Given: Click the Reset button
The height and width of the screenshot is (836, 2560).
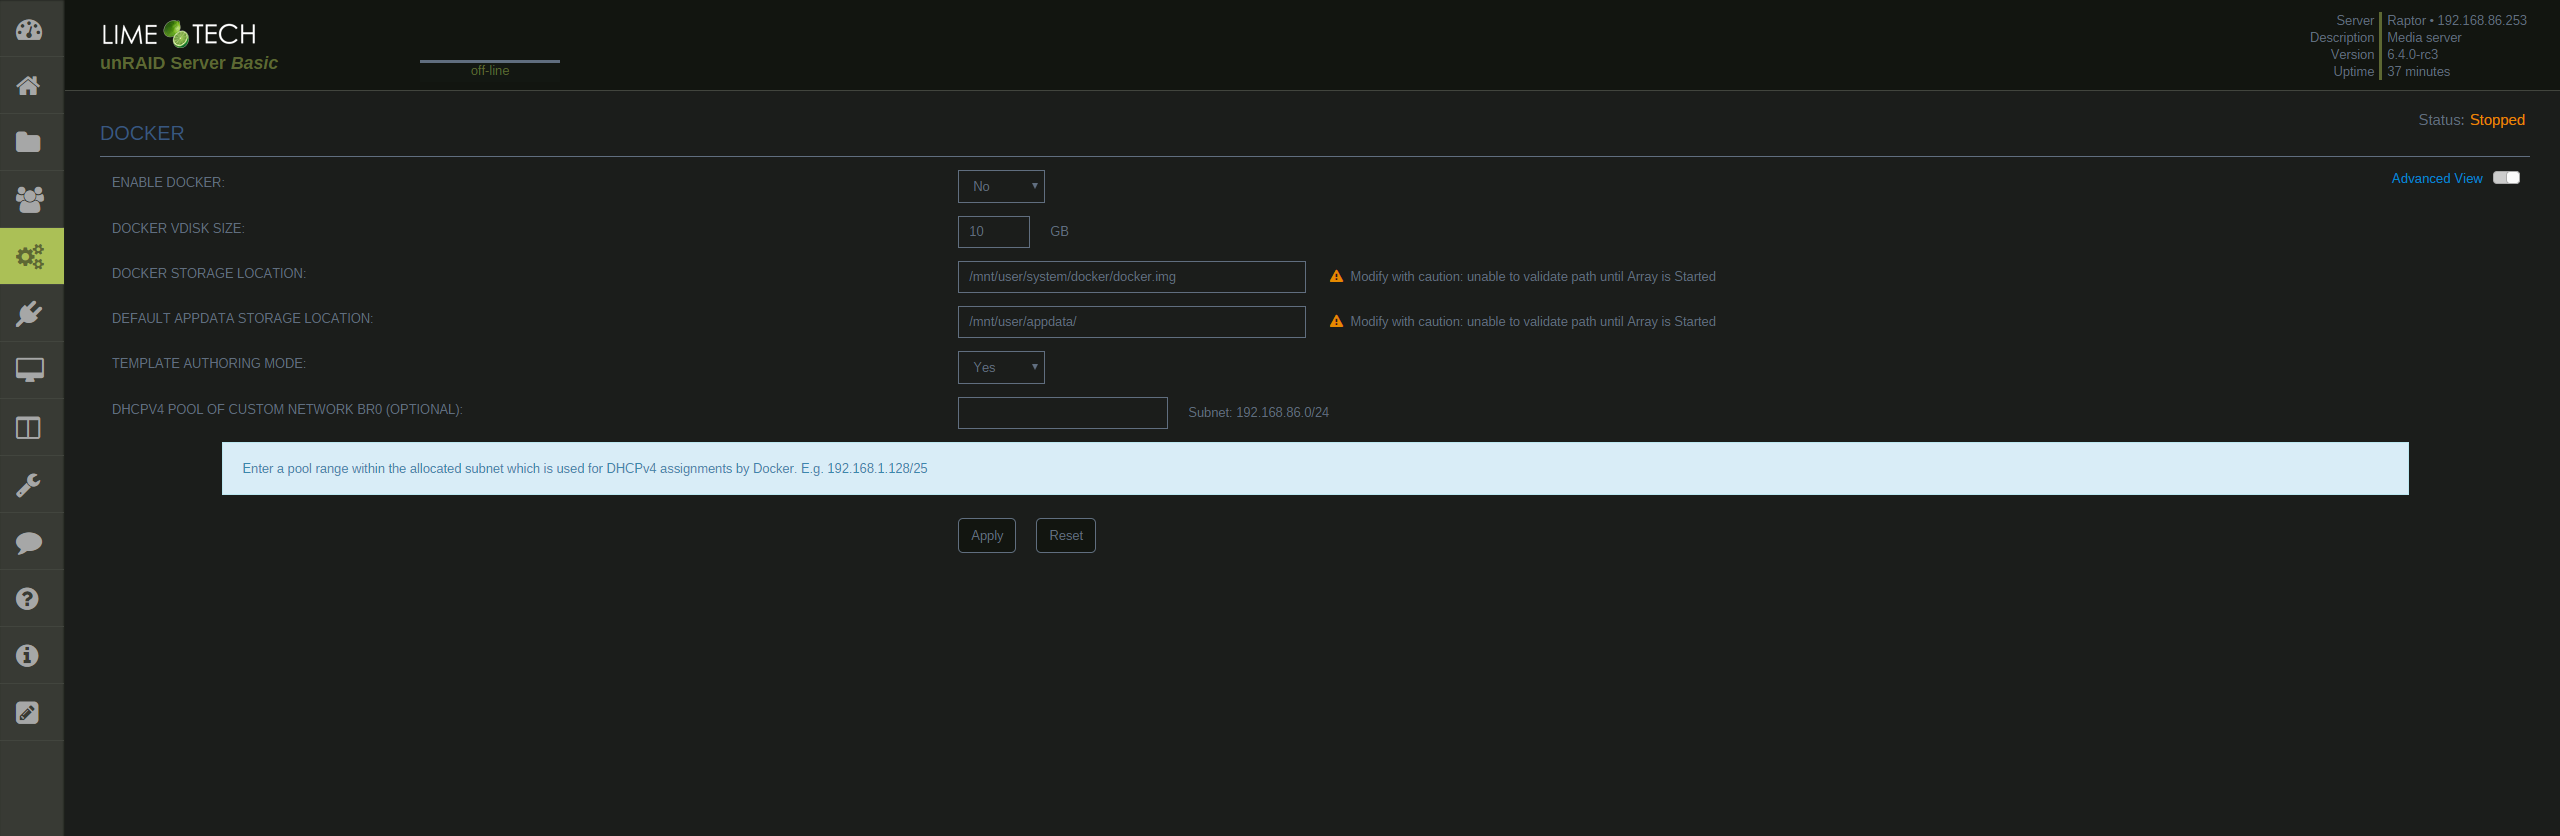Looking at the screenshot, I should (1066, 535).
